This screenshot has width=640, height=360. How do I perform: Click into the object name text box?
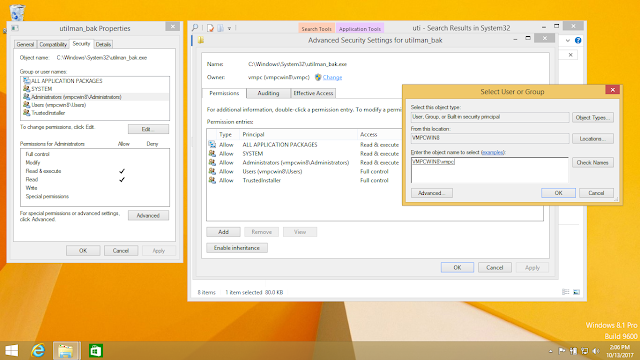(489, 170)
